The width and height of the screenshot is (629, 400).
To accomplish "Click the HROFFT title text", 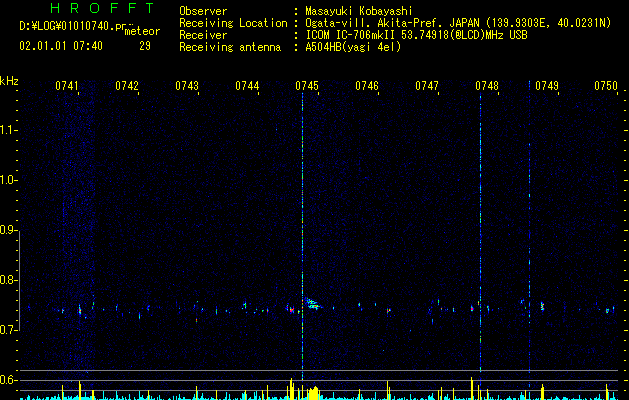I will pos(103,8).
